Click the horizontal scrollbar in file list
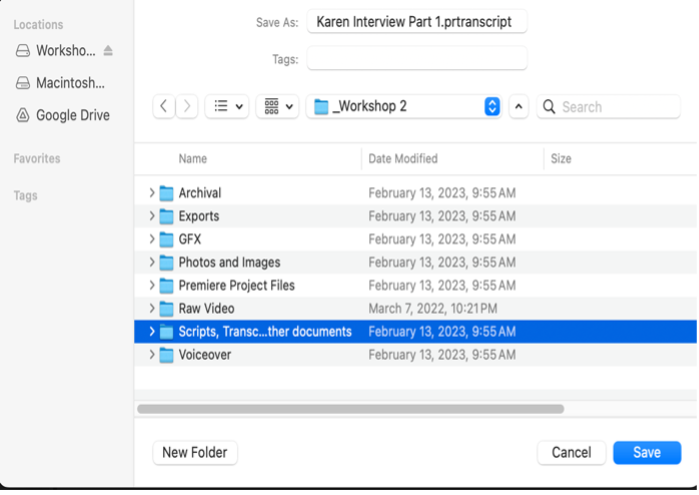This screenshot has width=699, height=495. (x=350, y=408)
